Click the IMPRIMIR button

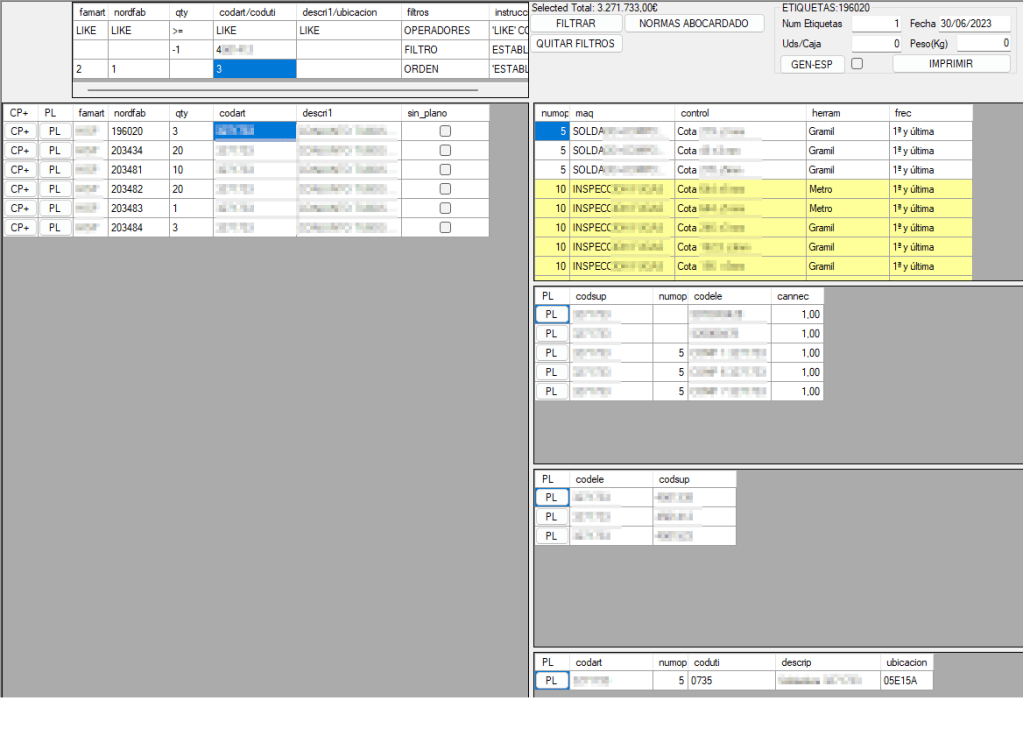pos(951,64)
